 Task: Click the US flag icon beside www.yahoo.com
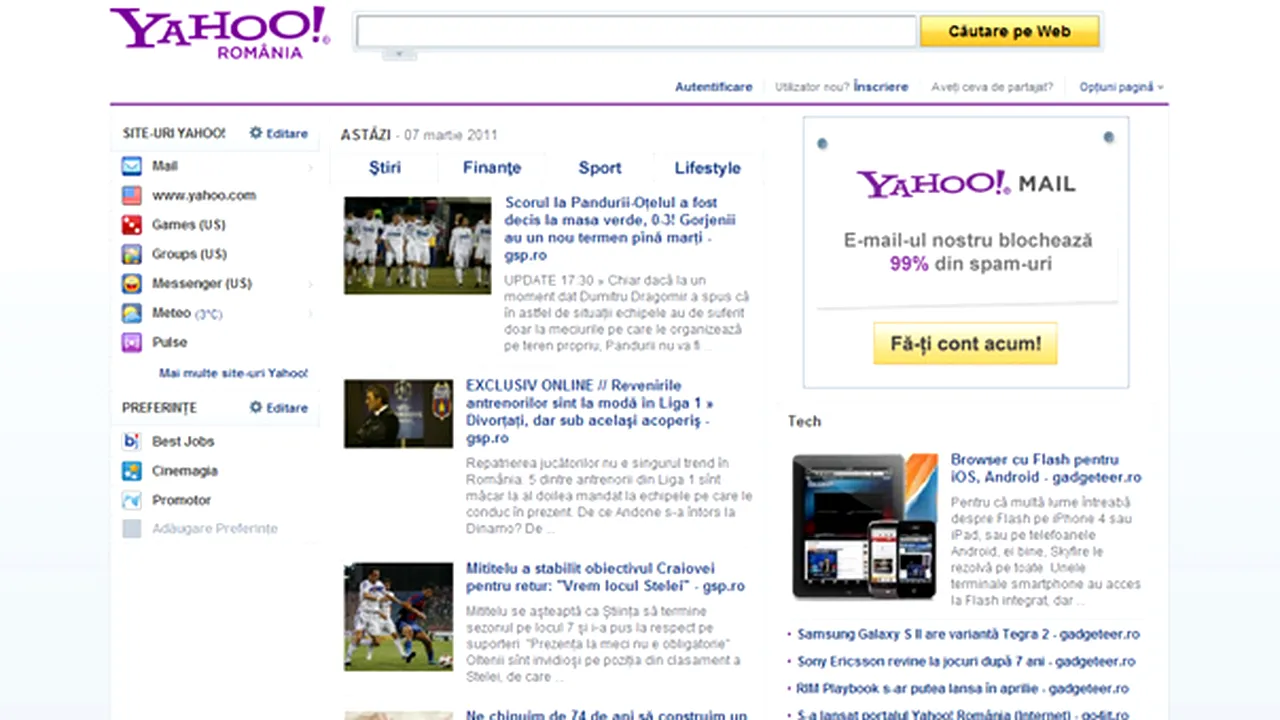132,195
